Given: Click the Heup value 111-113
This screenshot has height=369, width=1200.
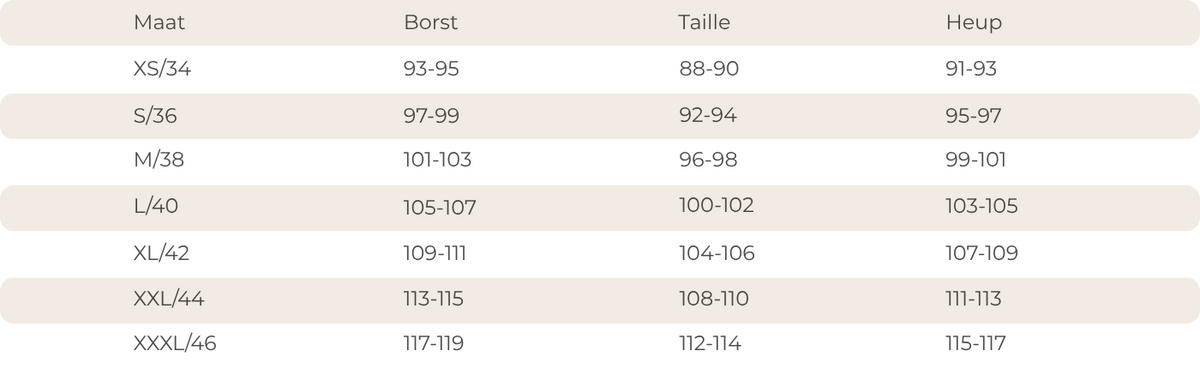Looking at the screenshot, I should 974,299.
